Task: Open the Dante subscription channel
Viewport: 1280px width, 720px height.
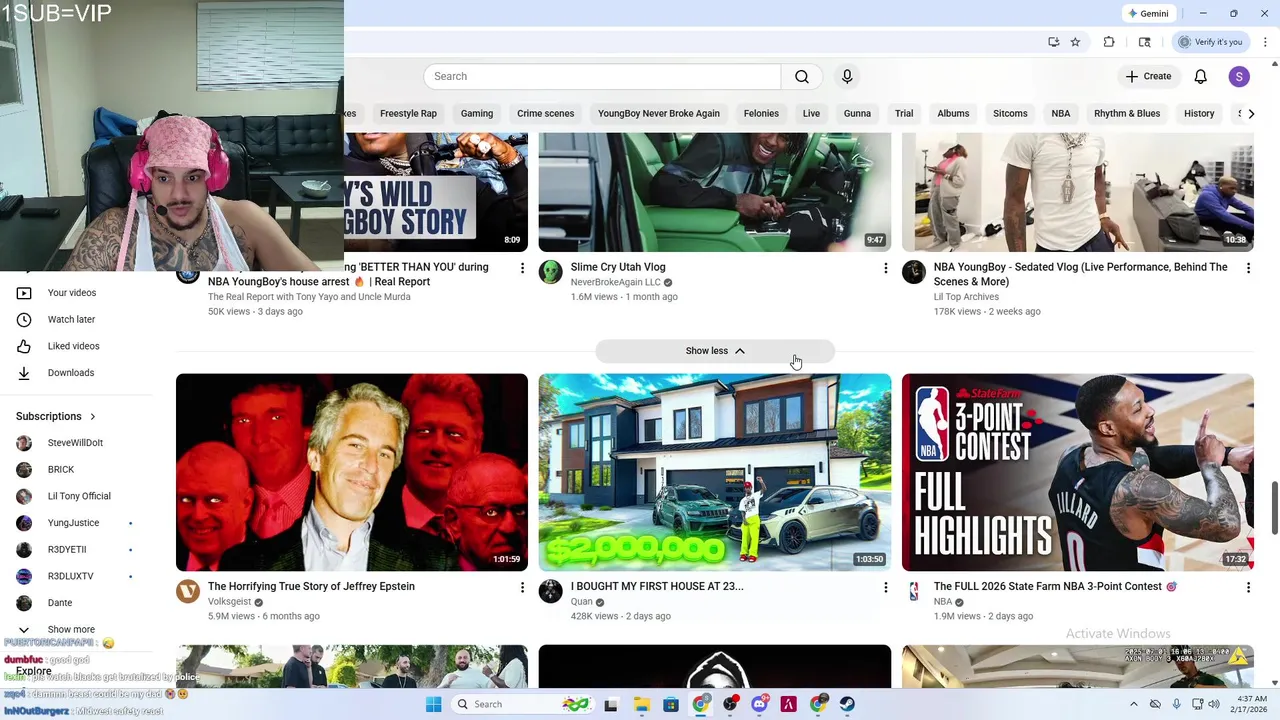Action: (60, 603)
